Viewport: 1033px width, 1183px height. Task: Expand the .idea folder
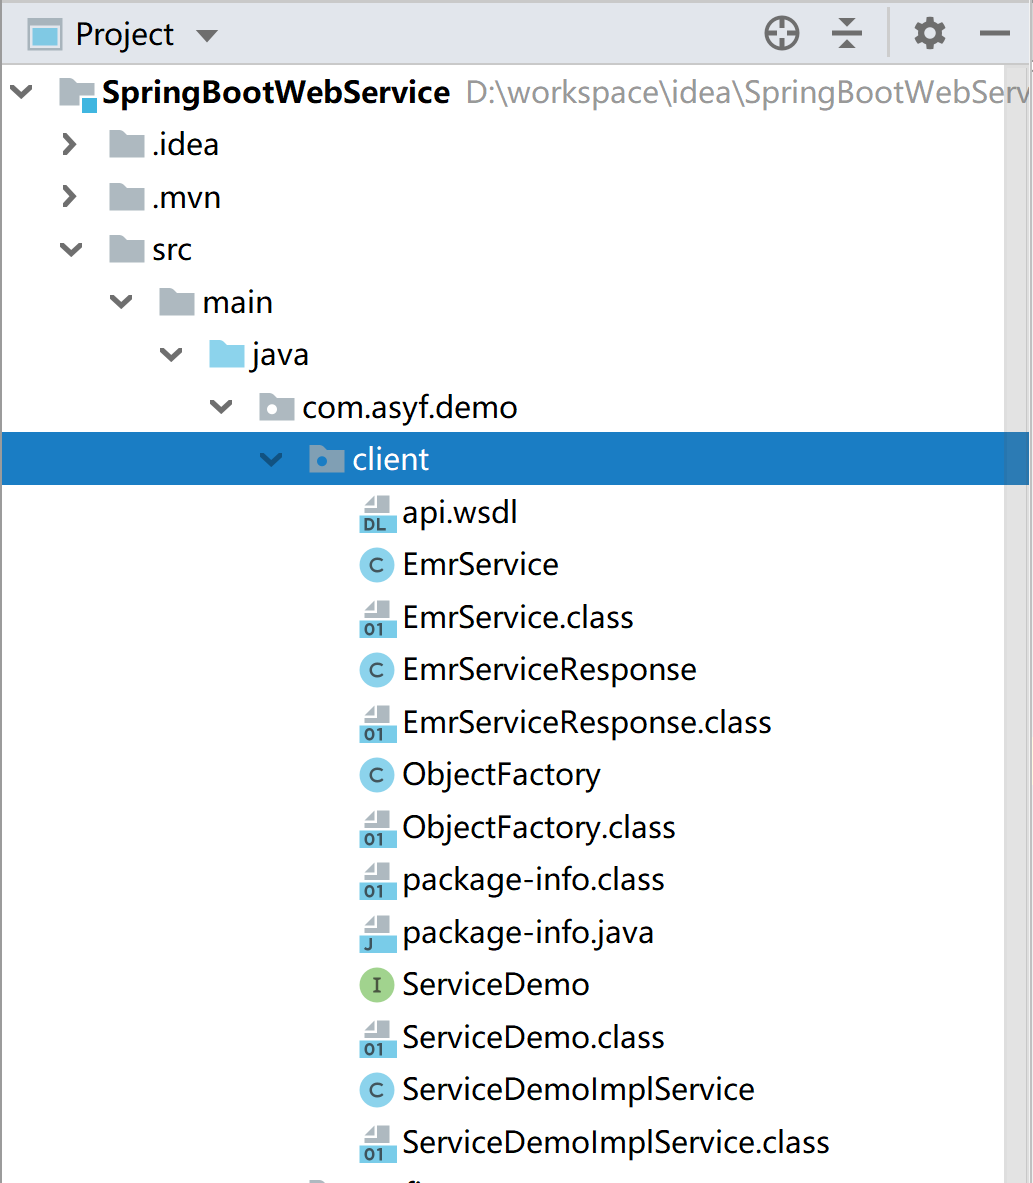click(x=68, y=144)
